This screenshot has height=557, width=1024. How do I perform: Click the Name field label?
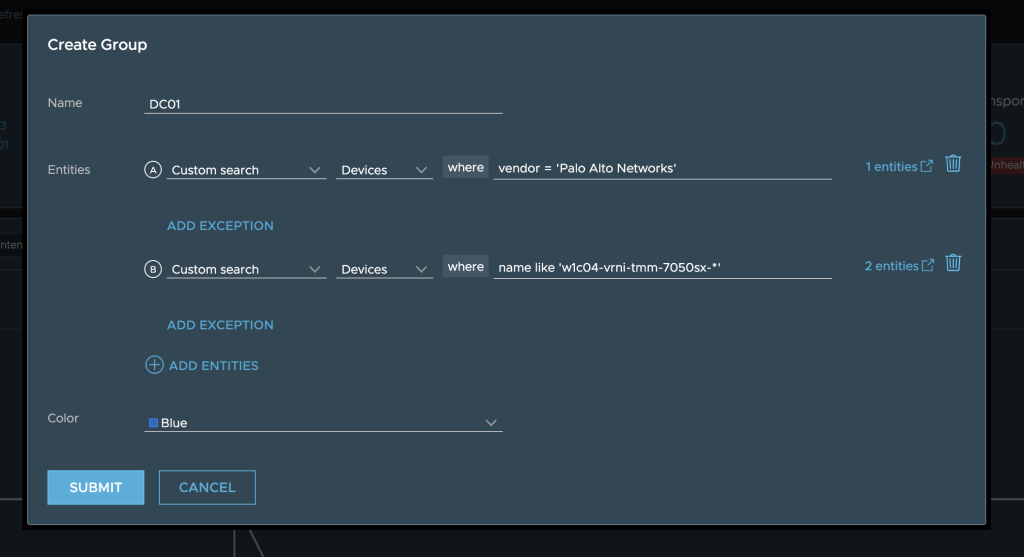pos(65,103)
